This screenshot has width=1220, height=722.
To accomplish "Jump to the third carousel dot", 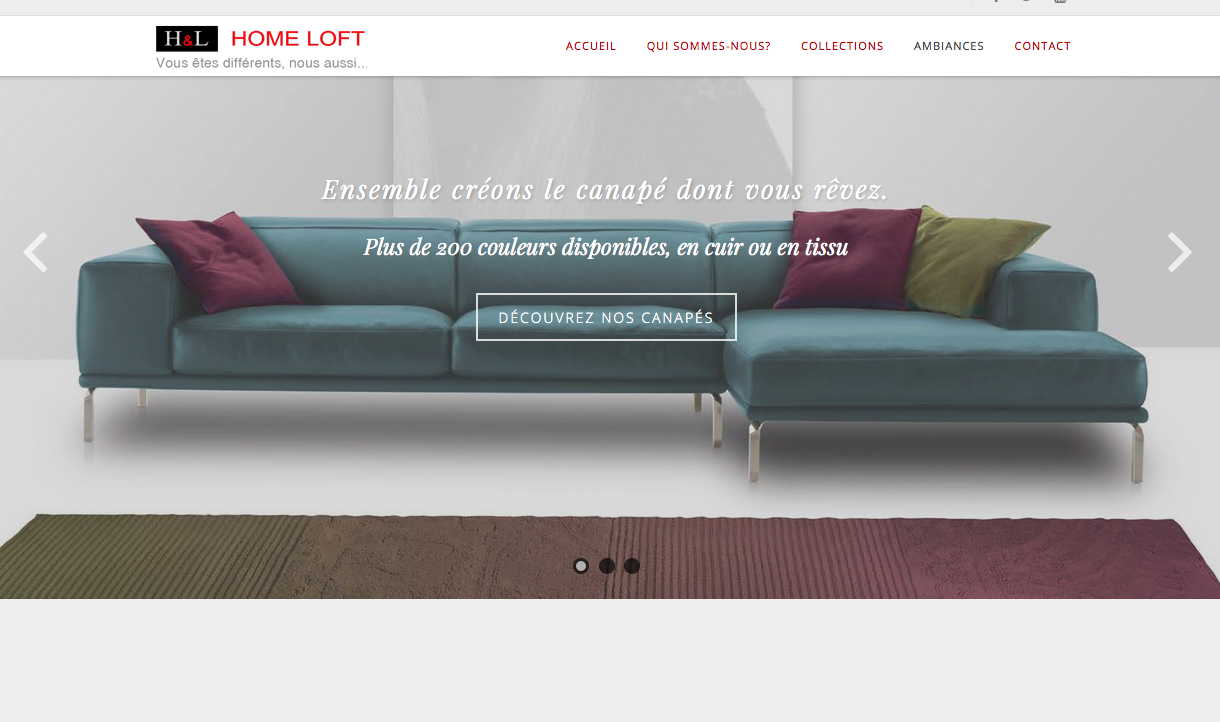I will coord(631,566).
